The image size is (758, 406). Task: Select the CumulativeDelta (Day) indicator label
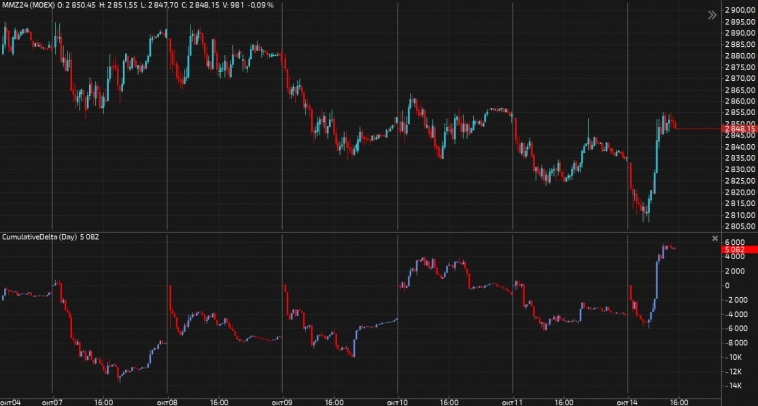click(39, 237)
